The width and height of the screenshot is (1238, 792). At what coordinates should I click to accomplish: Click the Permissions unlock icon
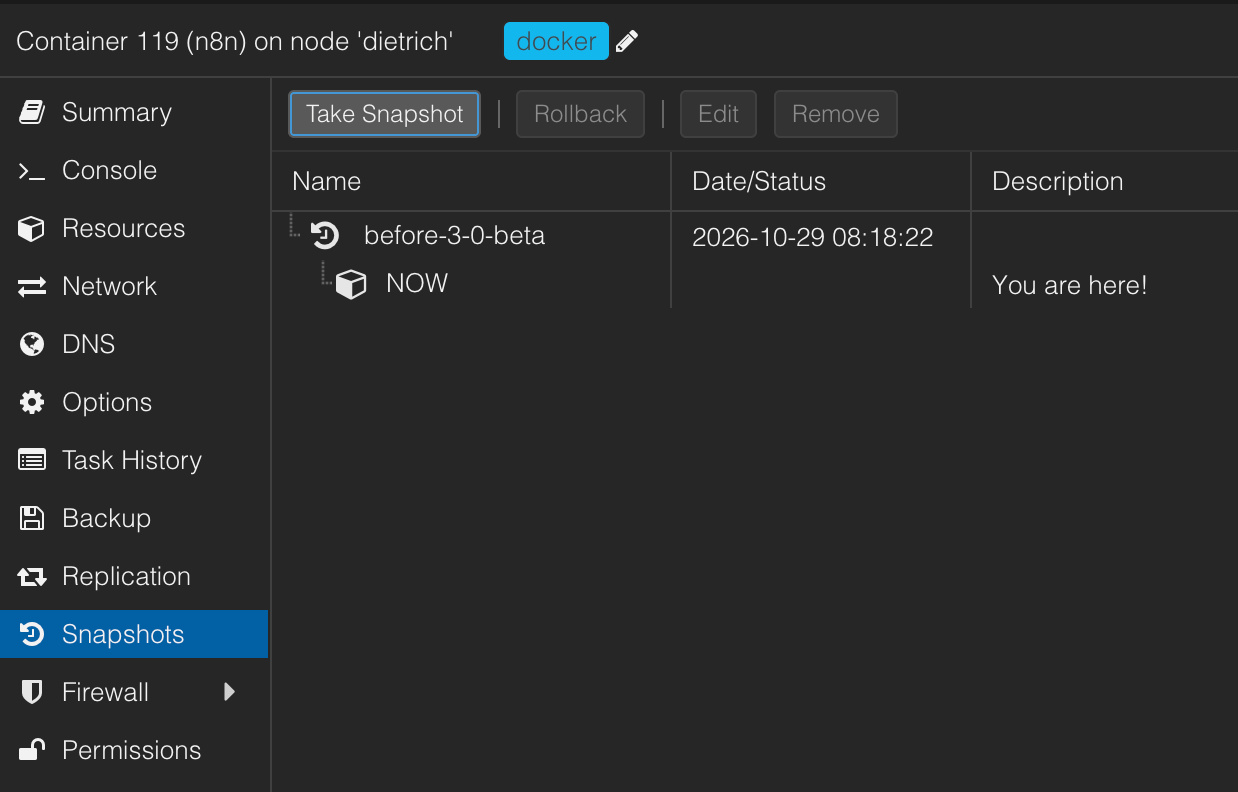[32, 750]
